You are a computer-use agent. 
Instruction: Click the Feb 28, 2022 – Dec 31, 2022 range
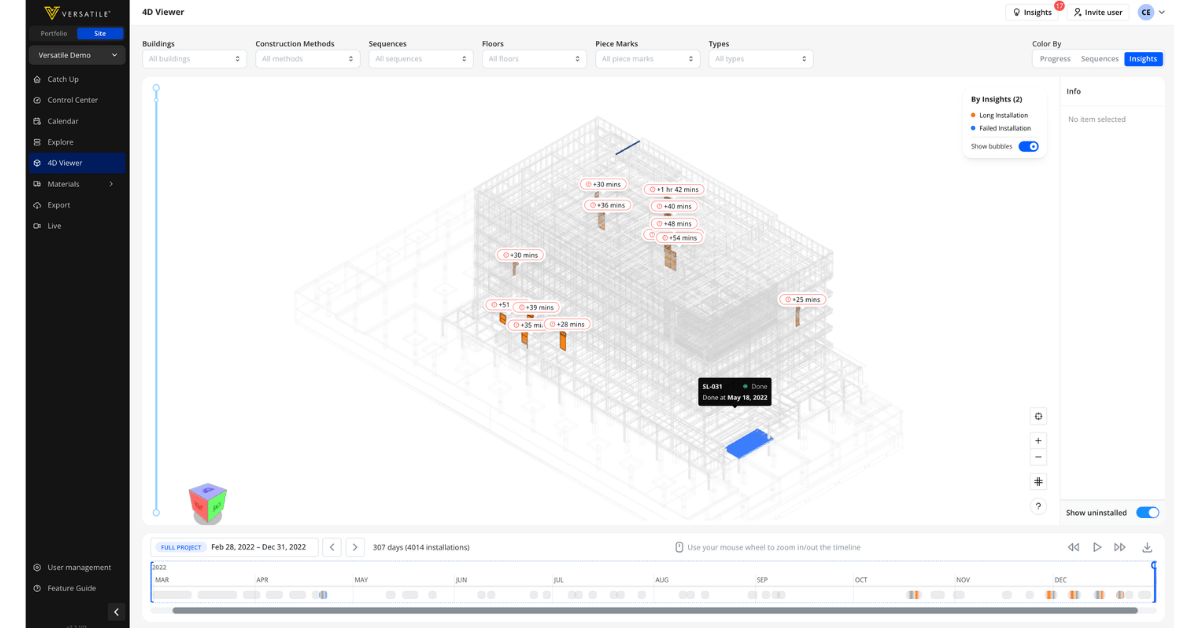(x=258, y=547)
